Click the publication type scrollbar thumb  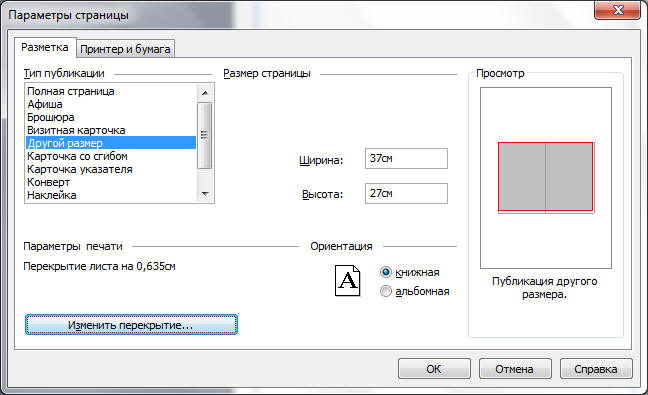point(205,136)
